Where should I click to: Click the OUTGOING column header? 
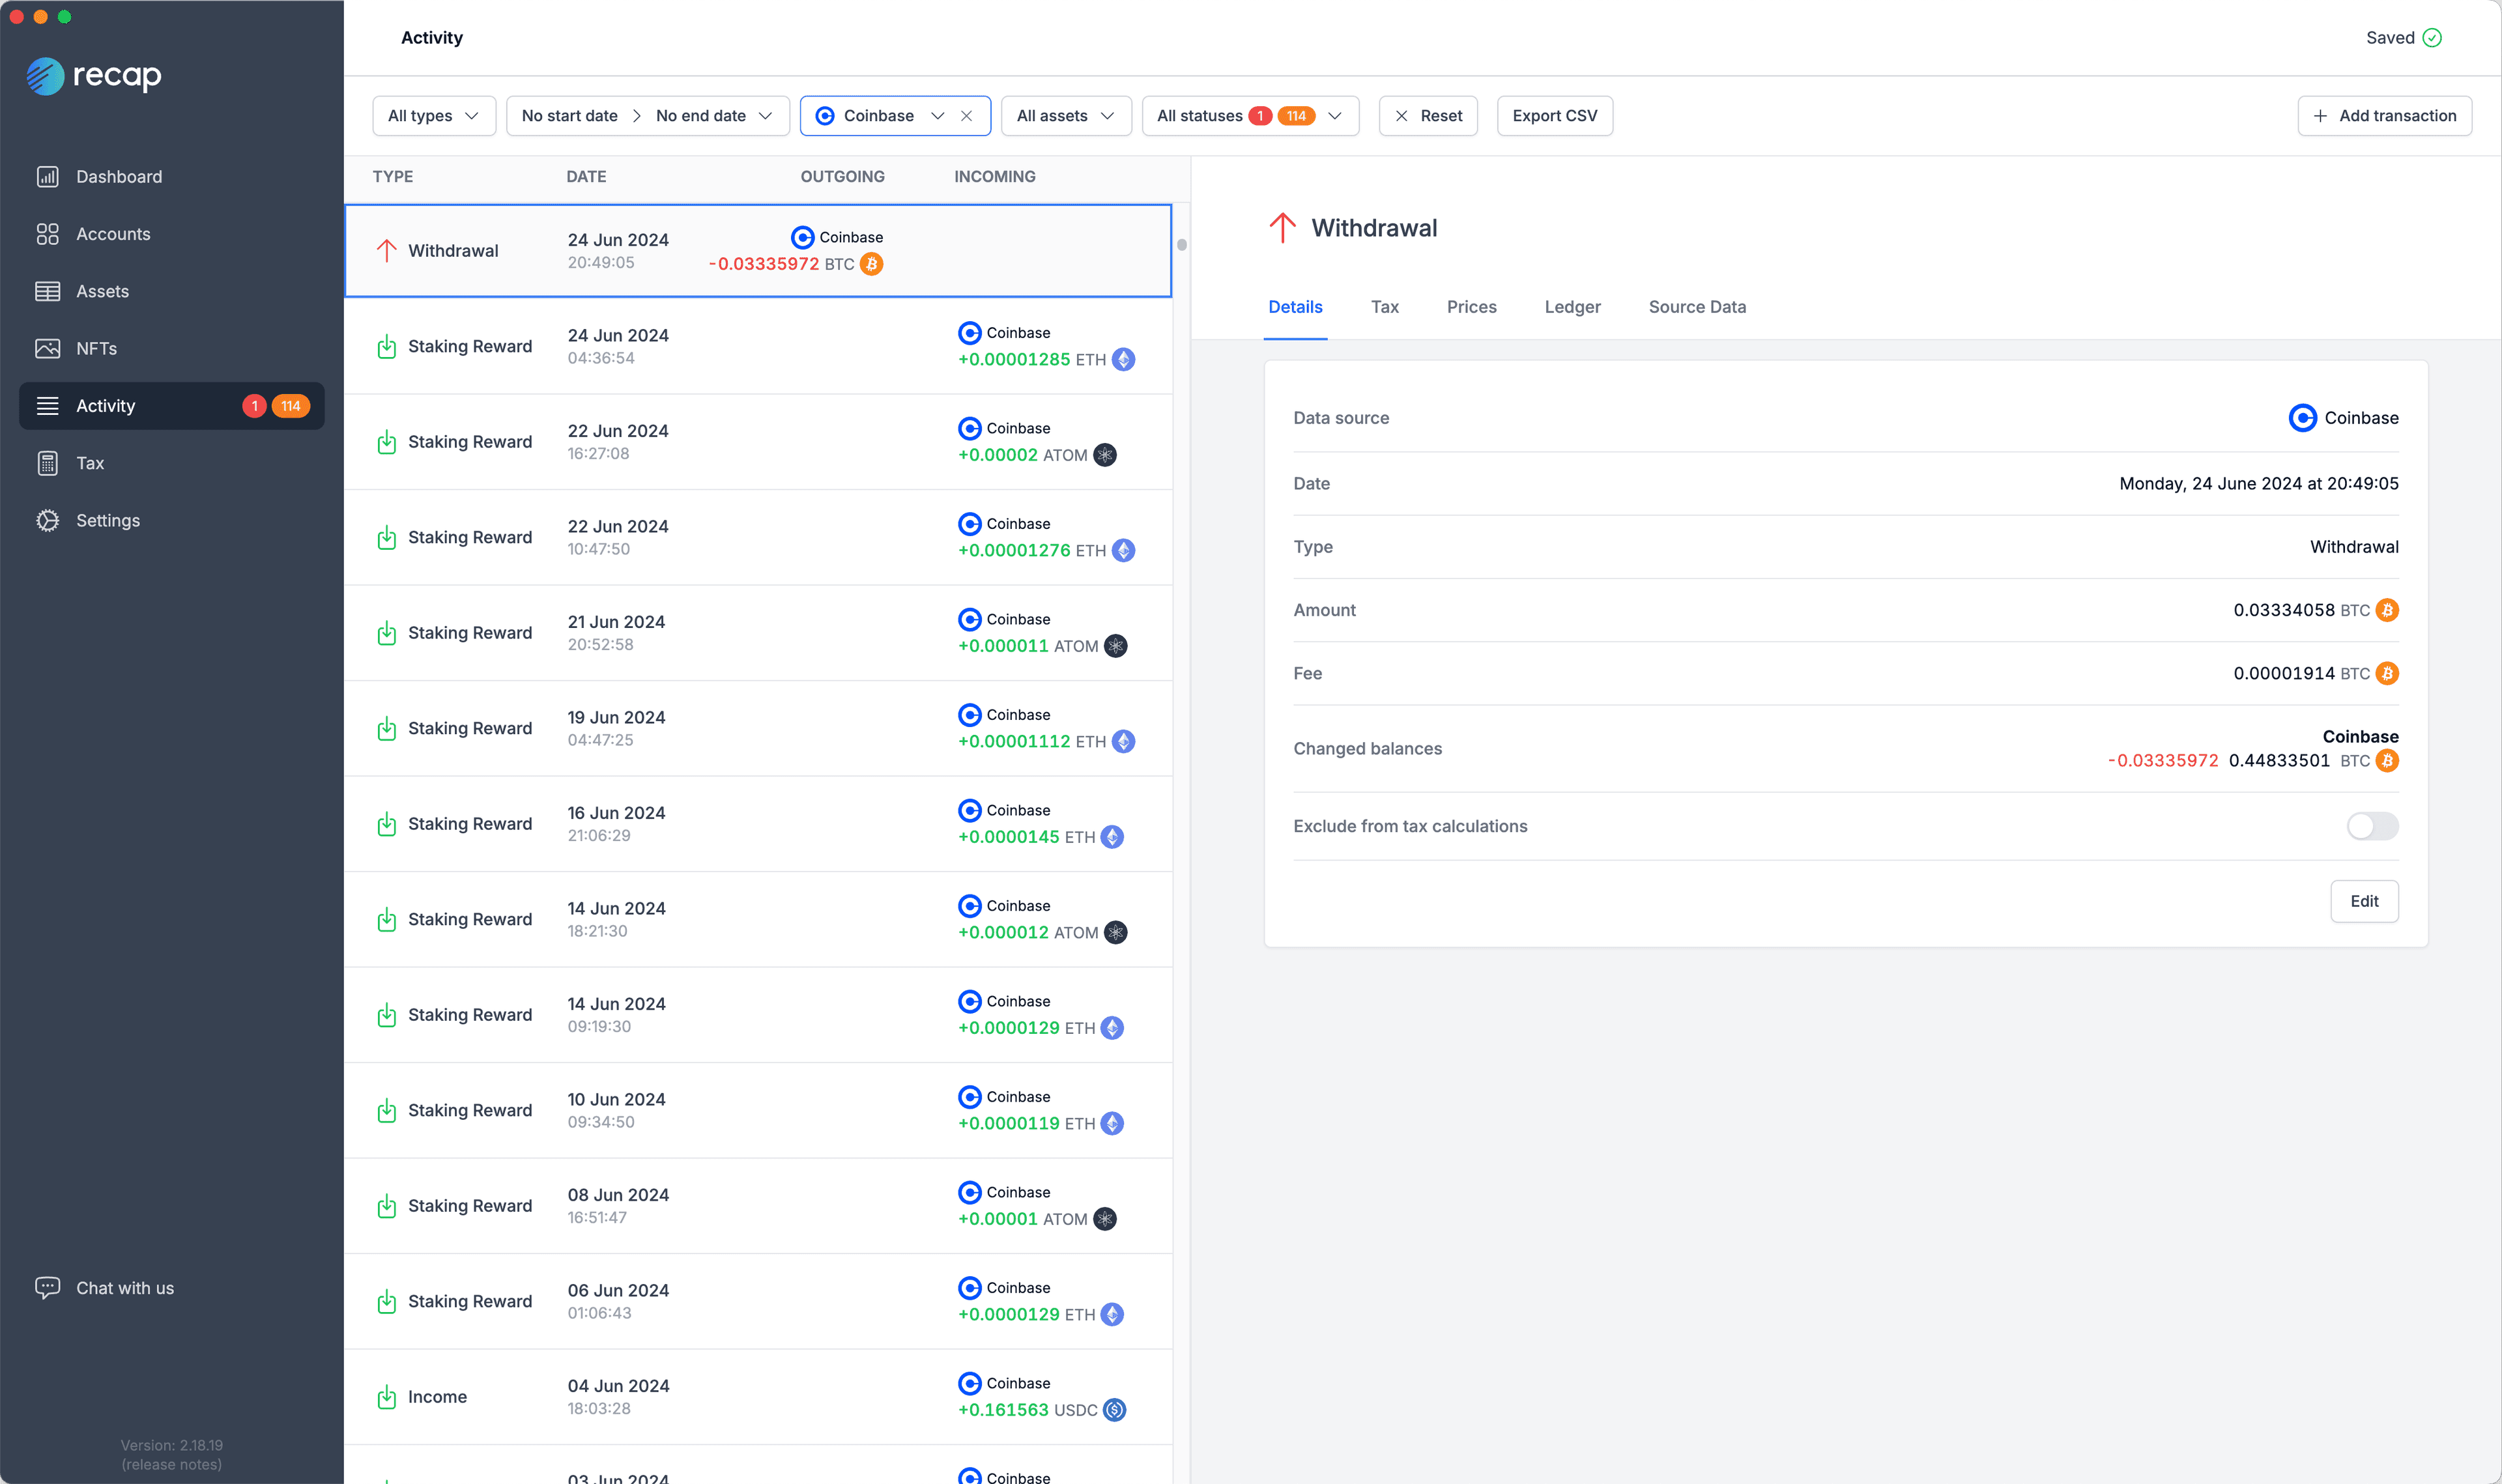click(x=842, y=176)
